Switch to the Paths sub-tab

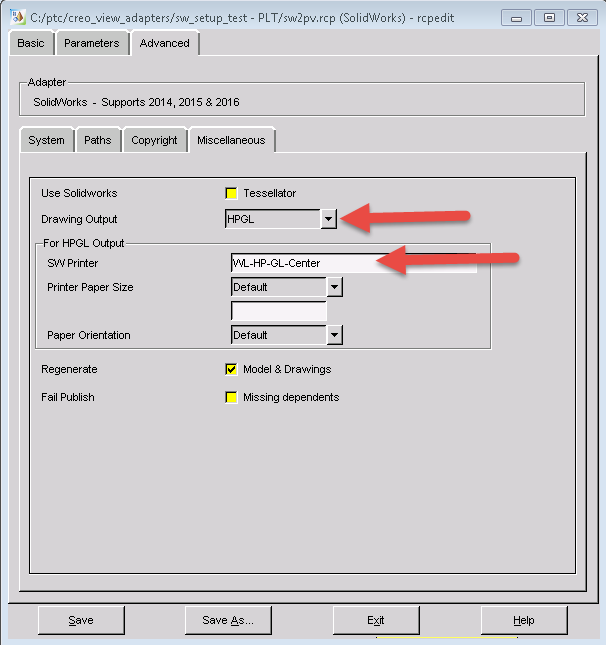tap(98, 140)
